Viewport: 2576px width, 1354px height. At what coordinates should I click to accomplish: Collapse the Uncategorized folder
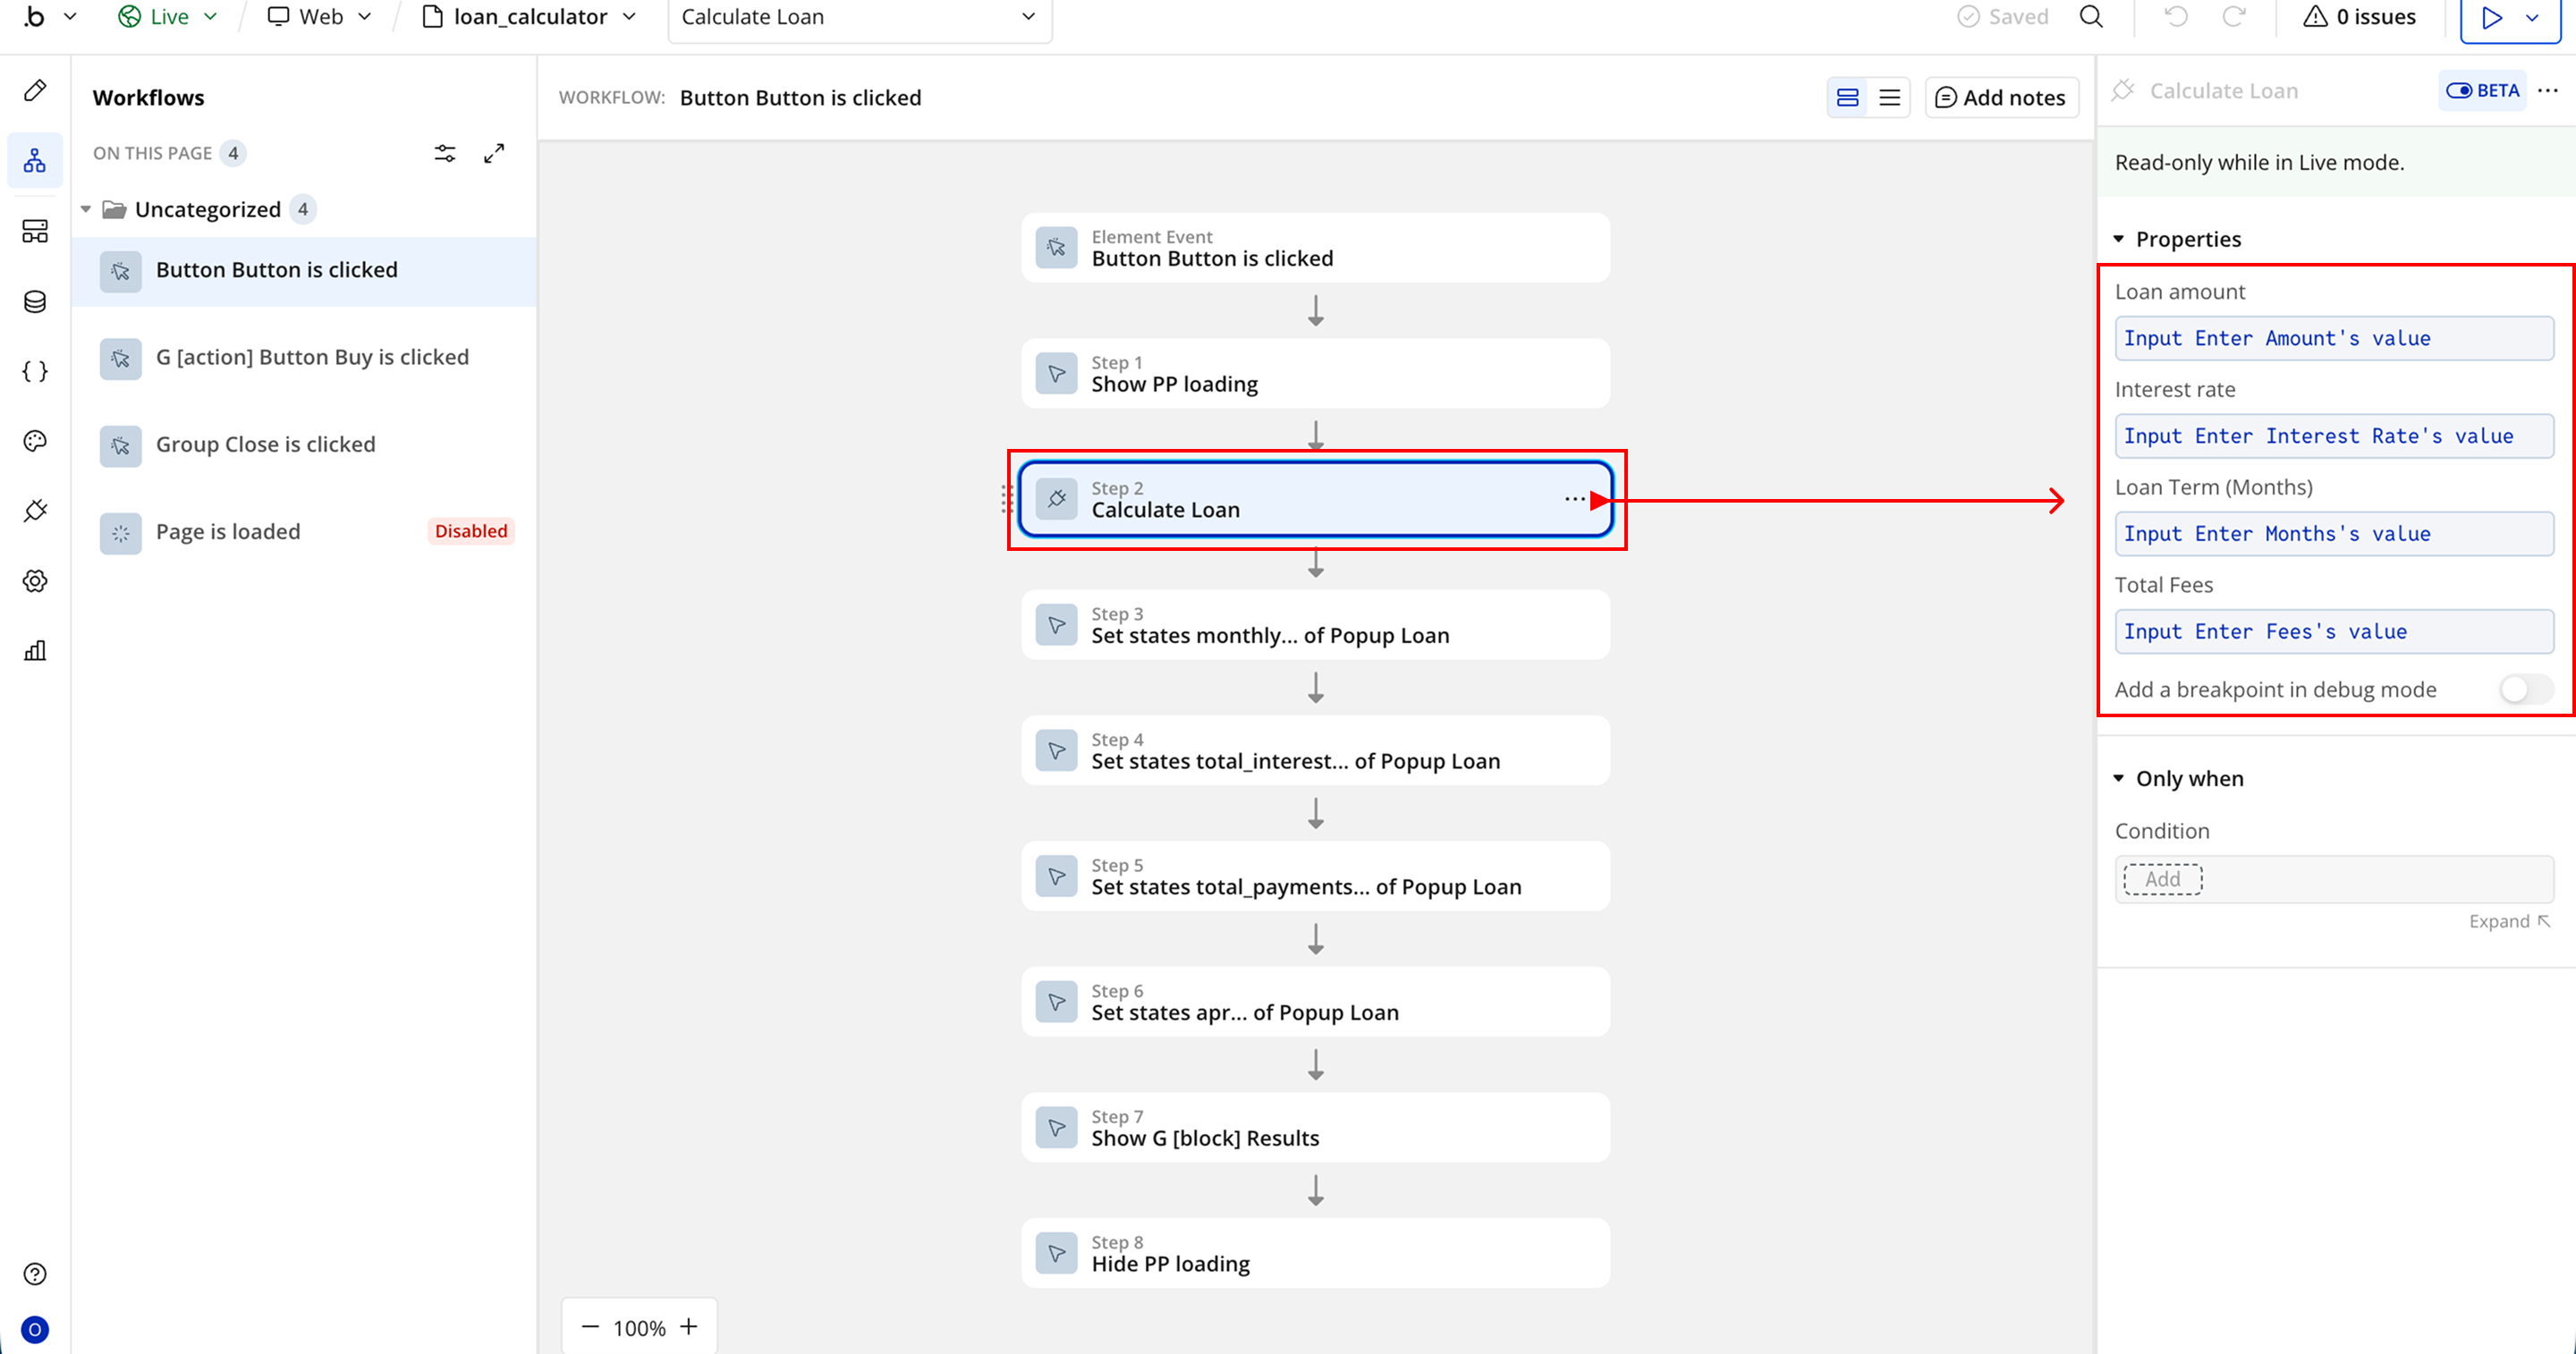(86, 209)
